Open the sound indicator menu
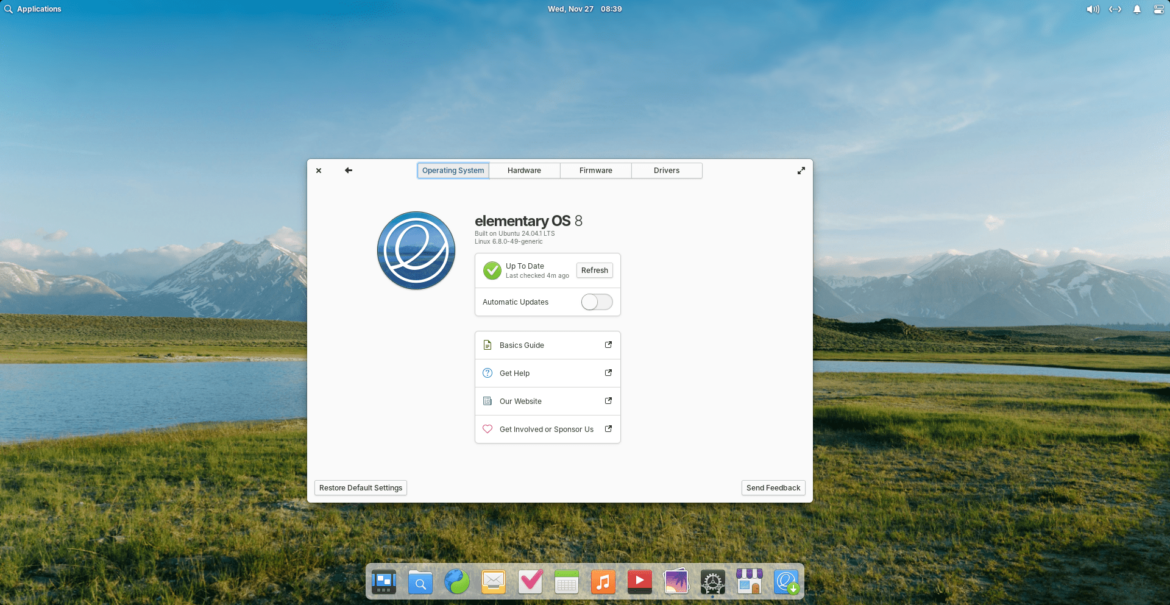The height and width of the screenshot is (605, 1170). click(1092, 8)
